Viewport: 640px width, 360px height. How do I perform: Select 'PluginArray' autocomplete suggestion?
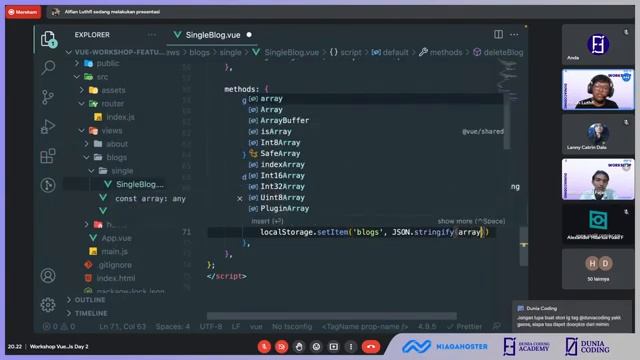[x=376, y=209]
